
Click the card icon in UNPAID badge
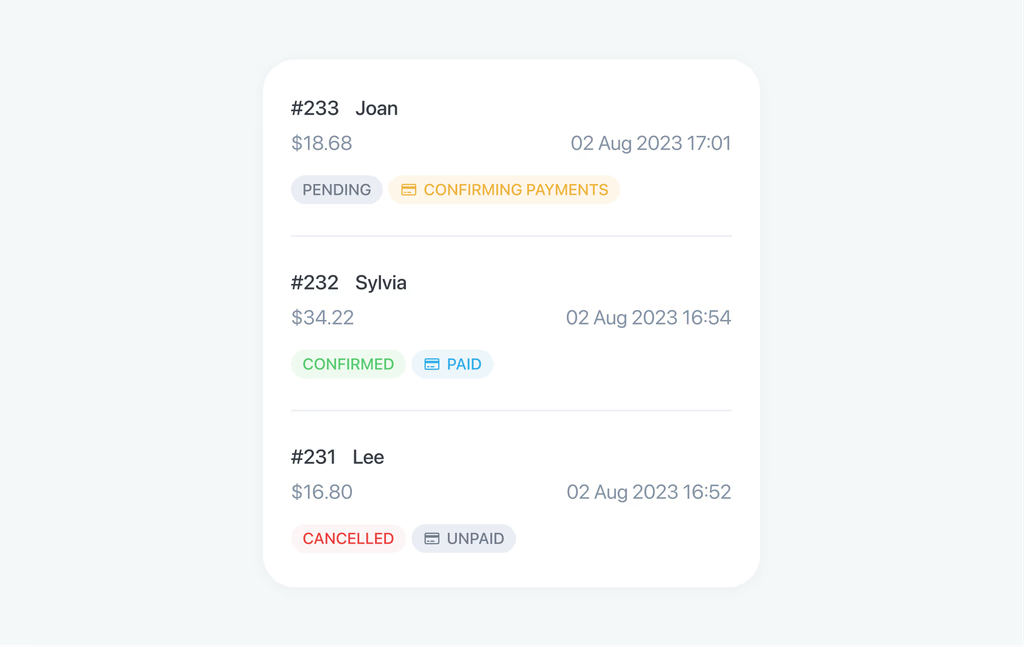click(432, 539)
